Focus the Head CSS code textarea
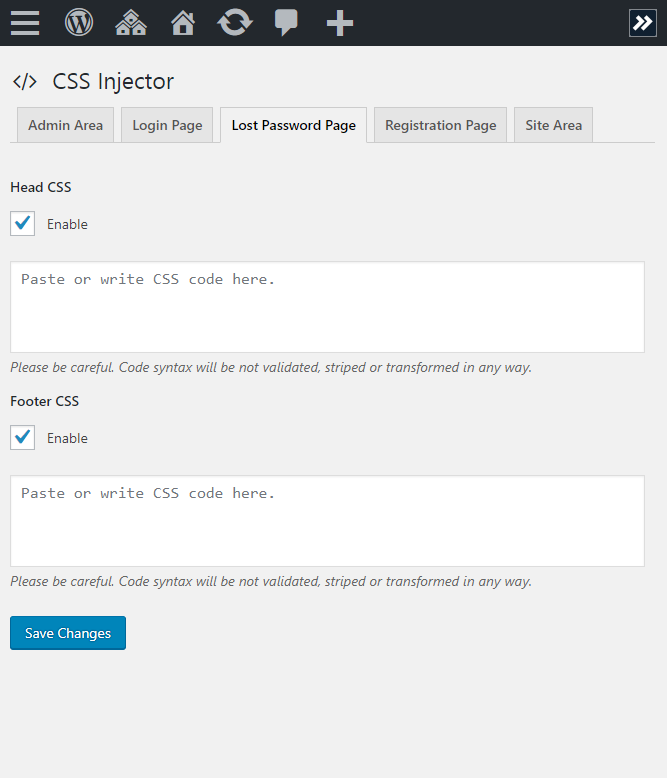Image resolution: width=667 pixels, height=778 pixels. point(328,307)
